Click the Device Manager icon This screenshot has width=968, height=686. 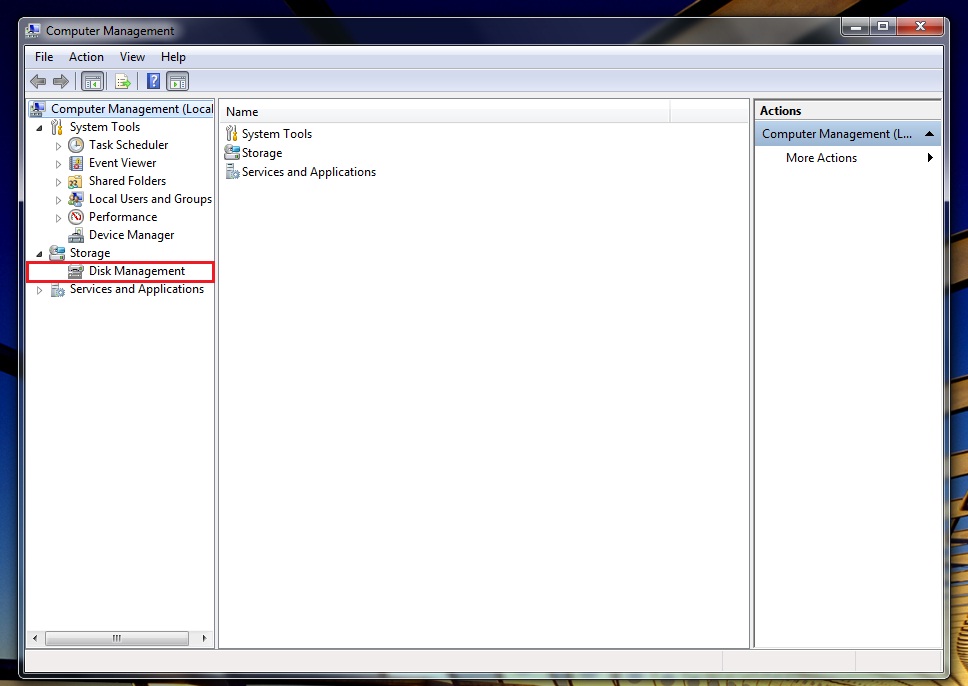pyautogui.click(x=76, y=235)
